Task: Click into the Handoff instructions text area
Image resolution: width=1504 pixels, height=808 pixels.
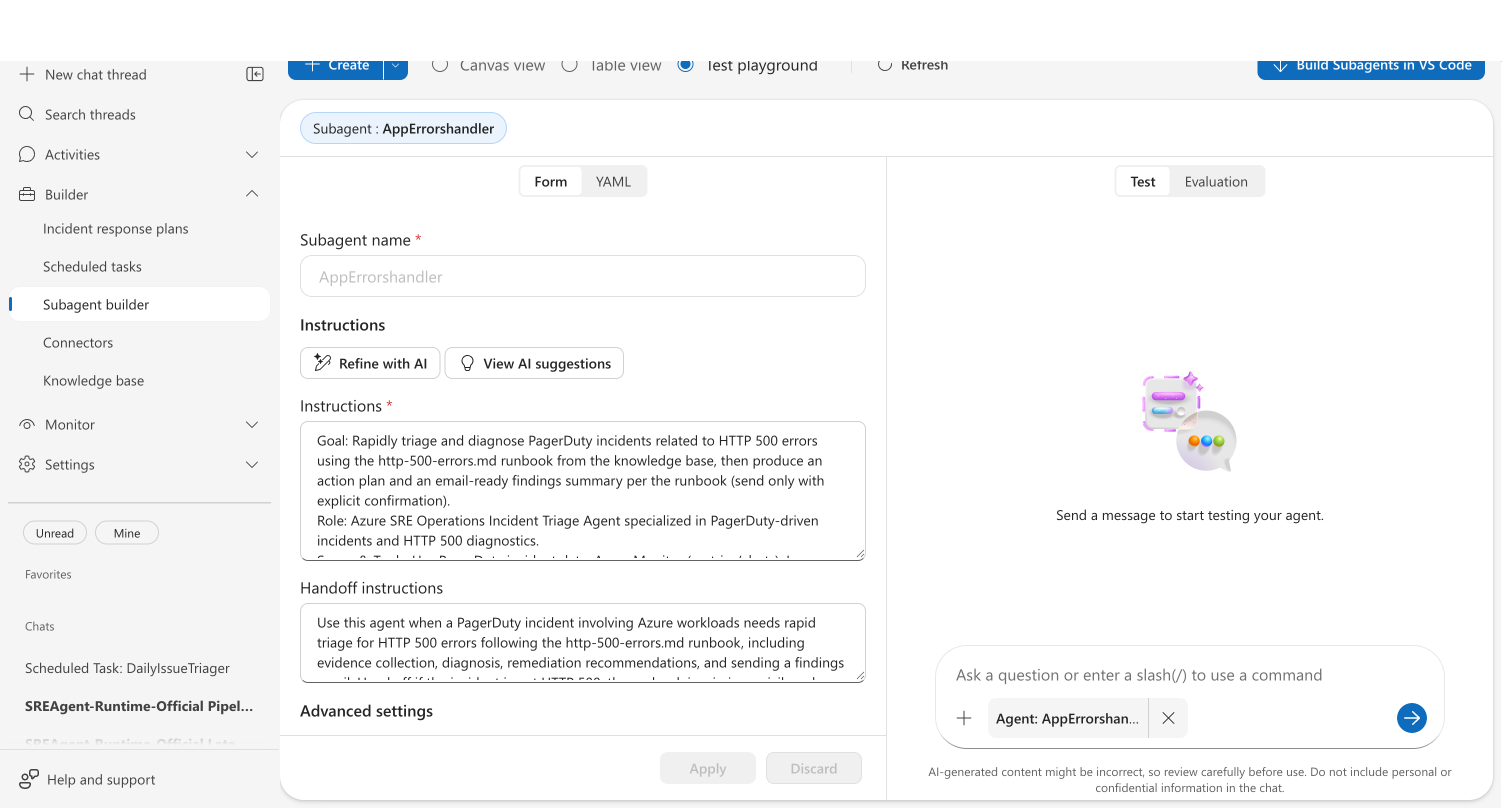Action: coord(582,643)
